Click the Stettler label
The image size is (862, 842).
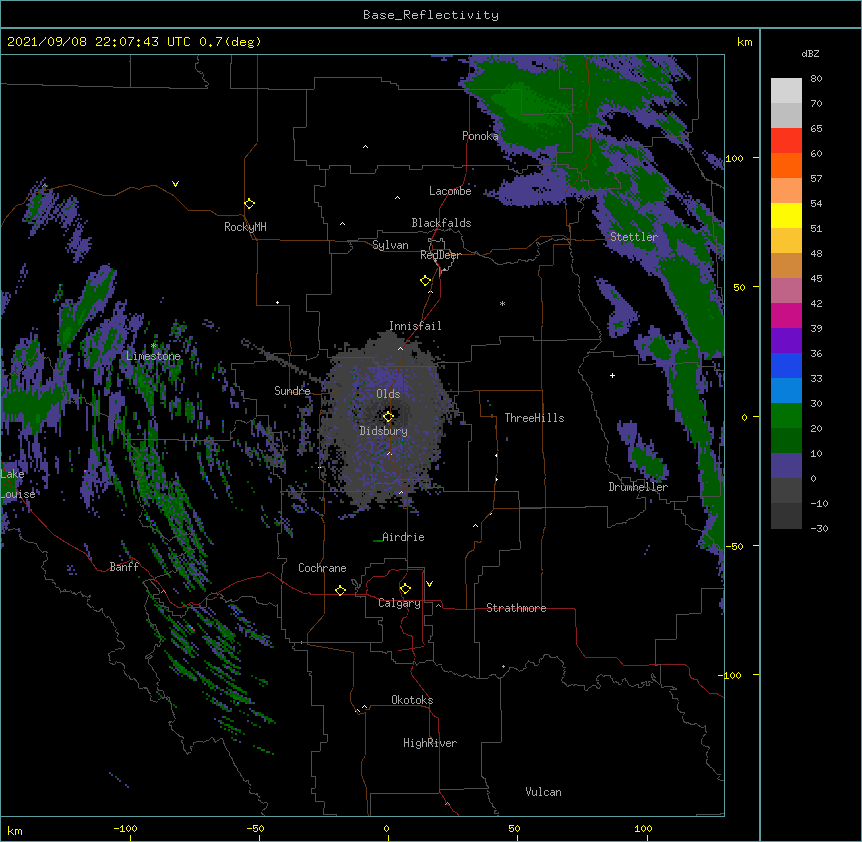pos(634,237)
